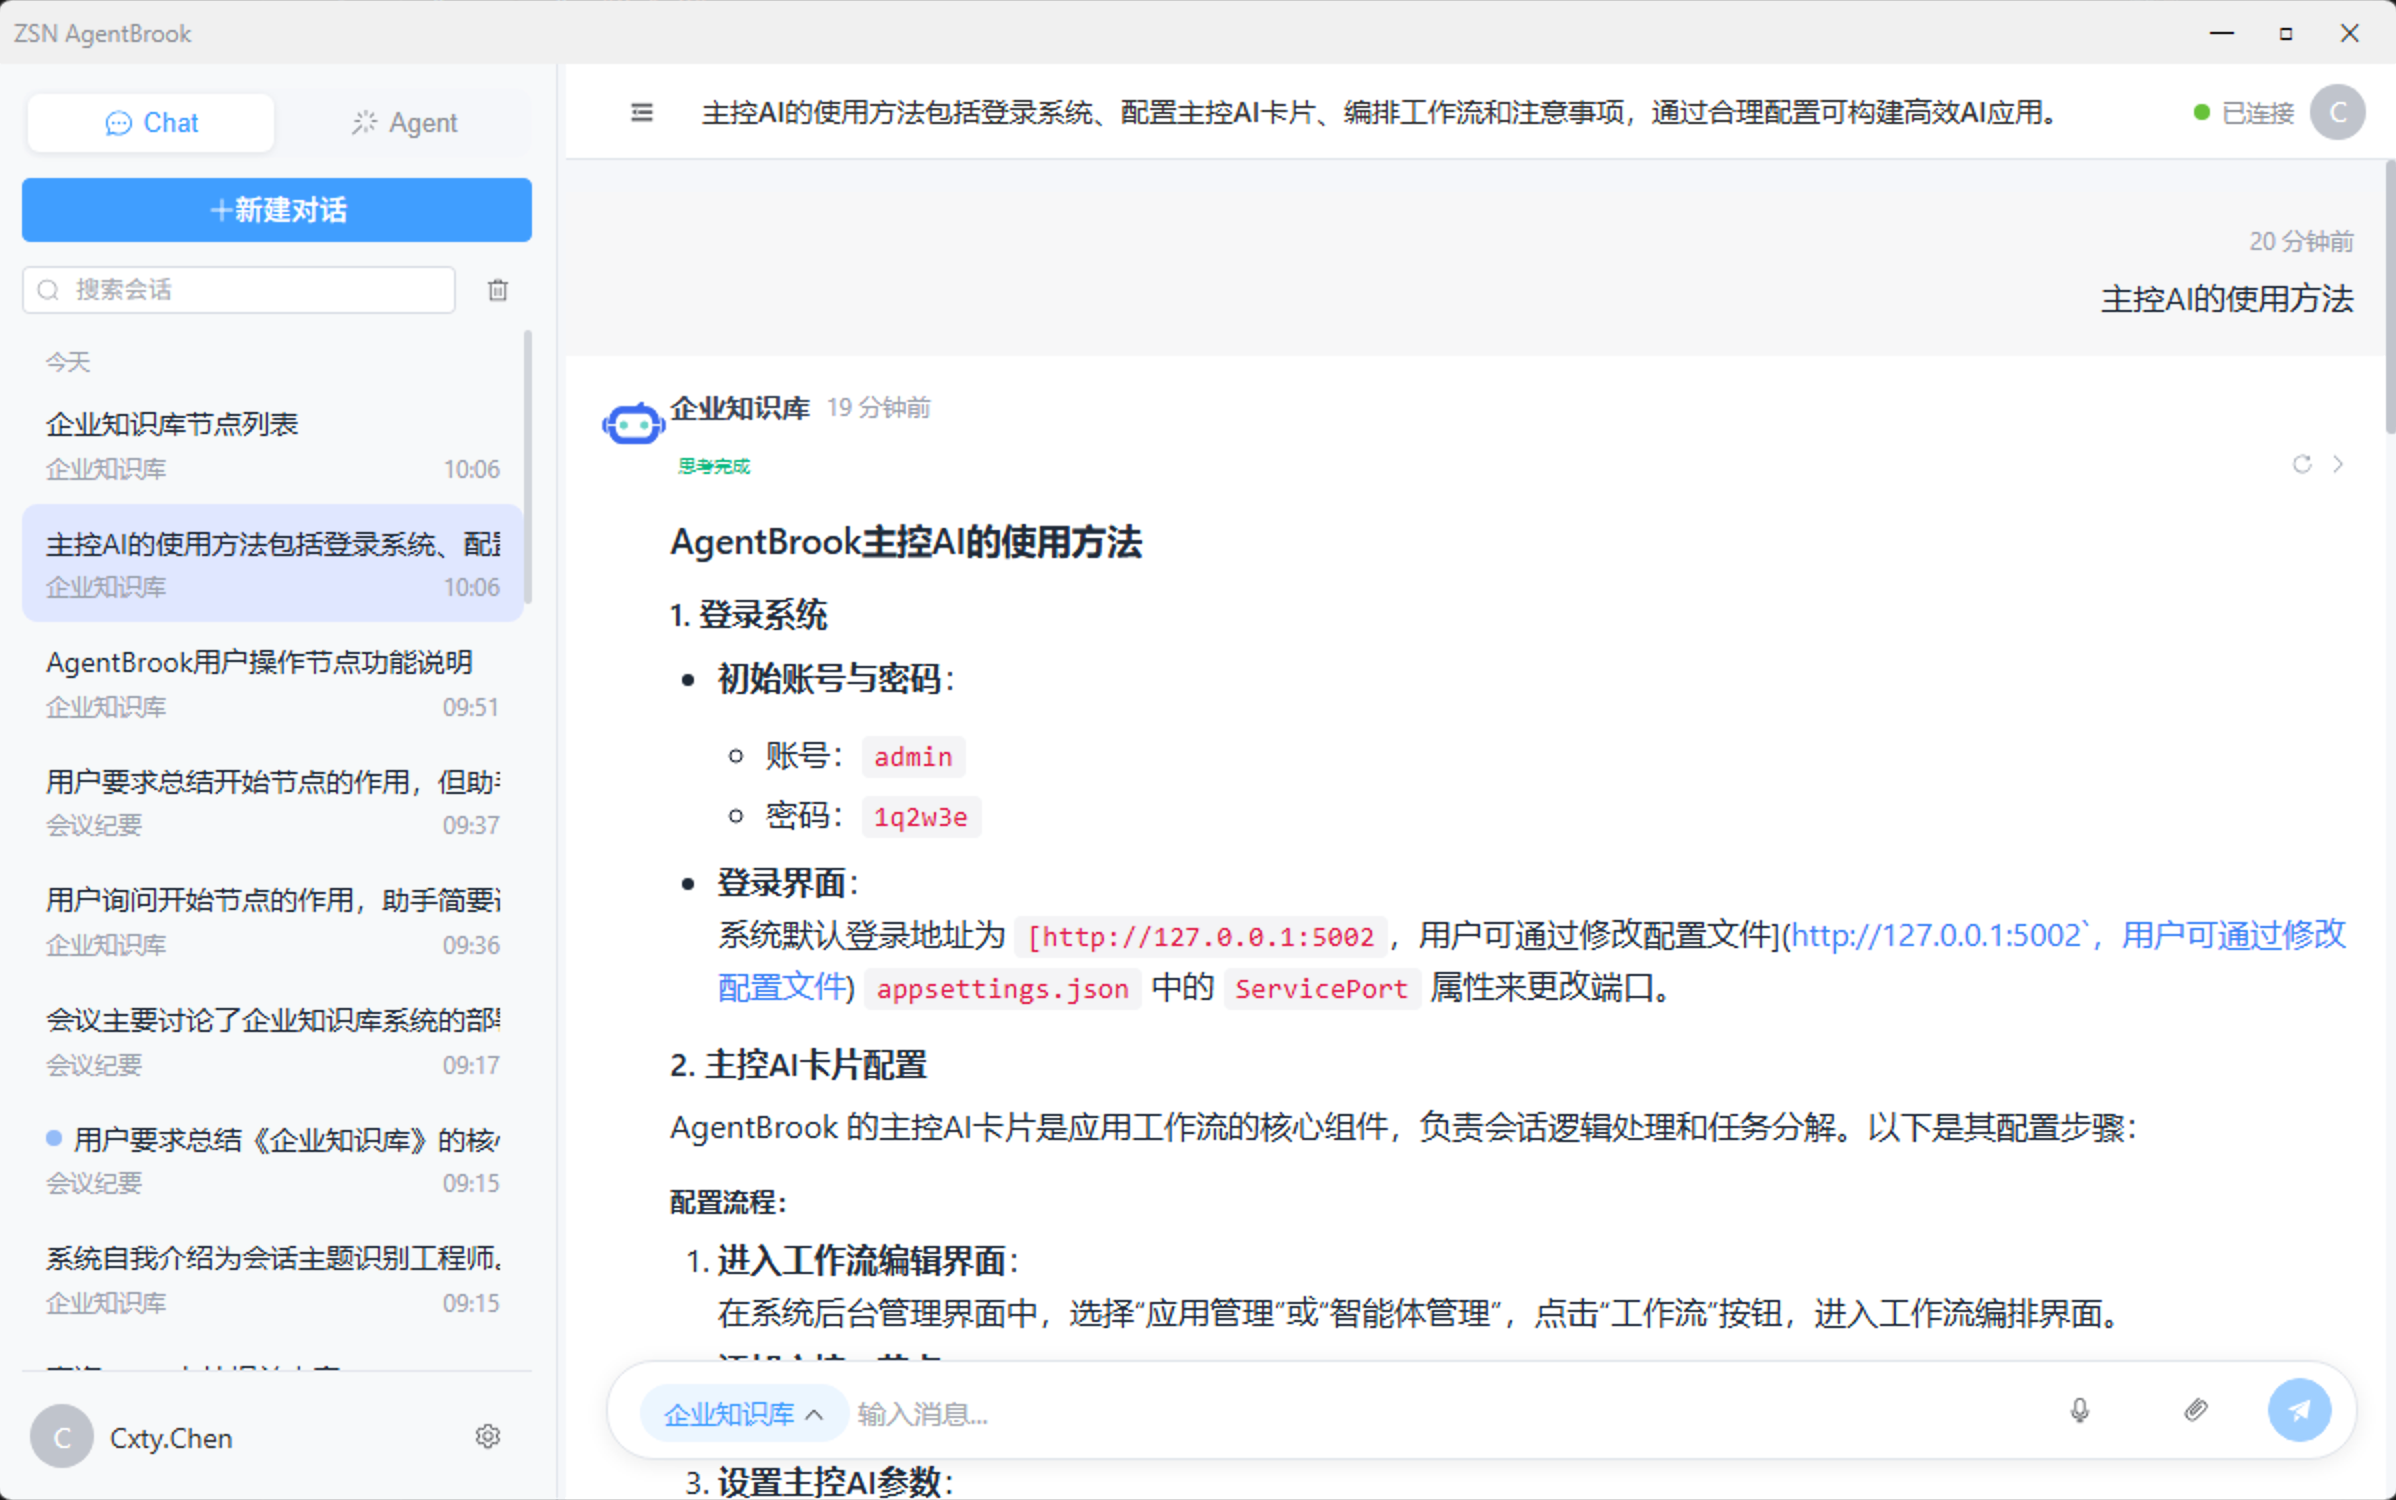Viewport: 2396px width, 1500px height.
Task: Minimize the ZSN AgentBrook window
Action: click(2222, 33)
